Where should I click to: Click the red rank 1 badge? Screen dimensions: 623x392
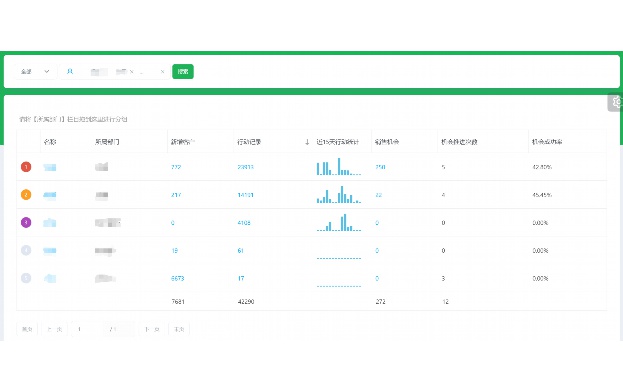[x=26, y=167]
